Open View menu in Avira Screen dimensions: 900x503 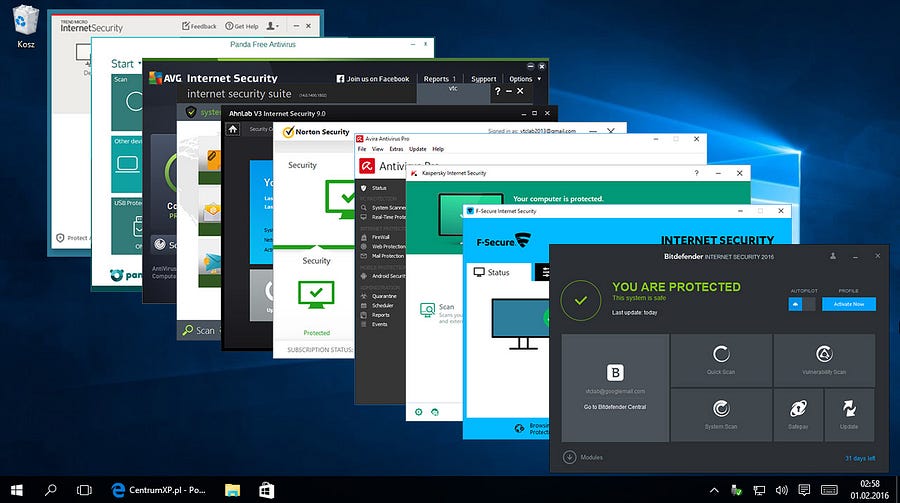(x=378, y=149)
